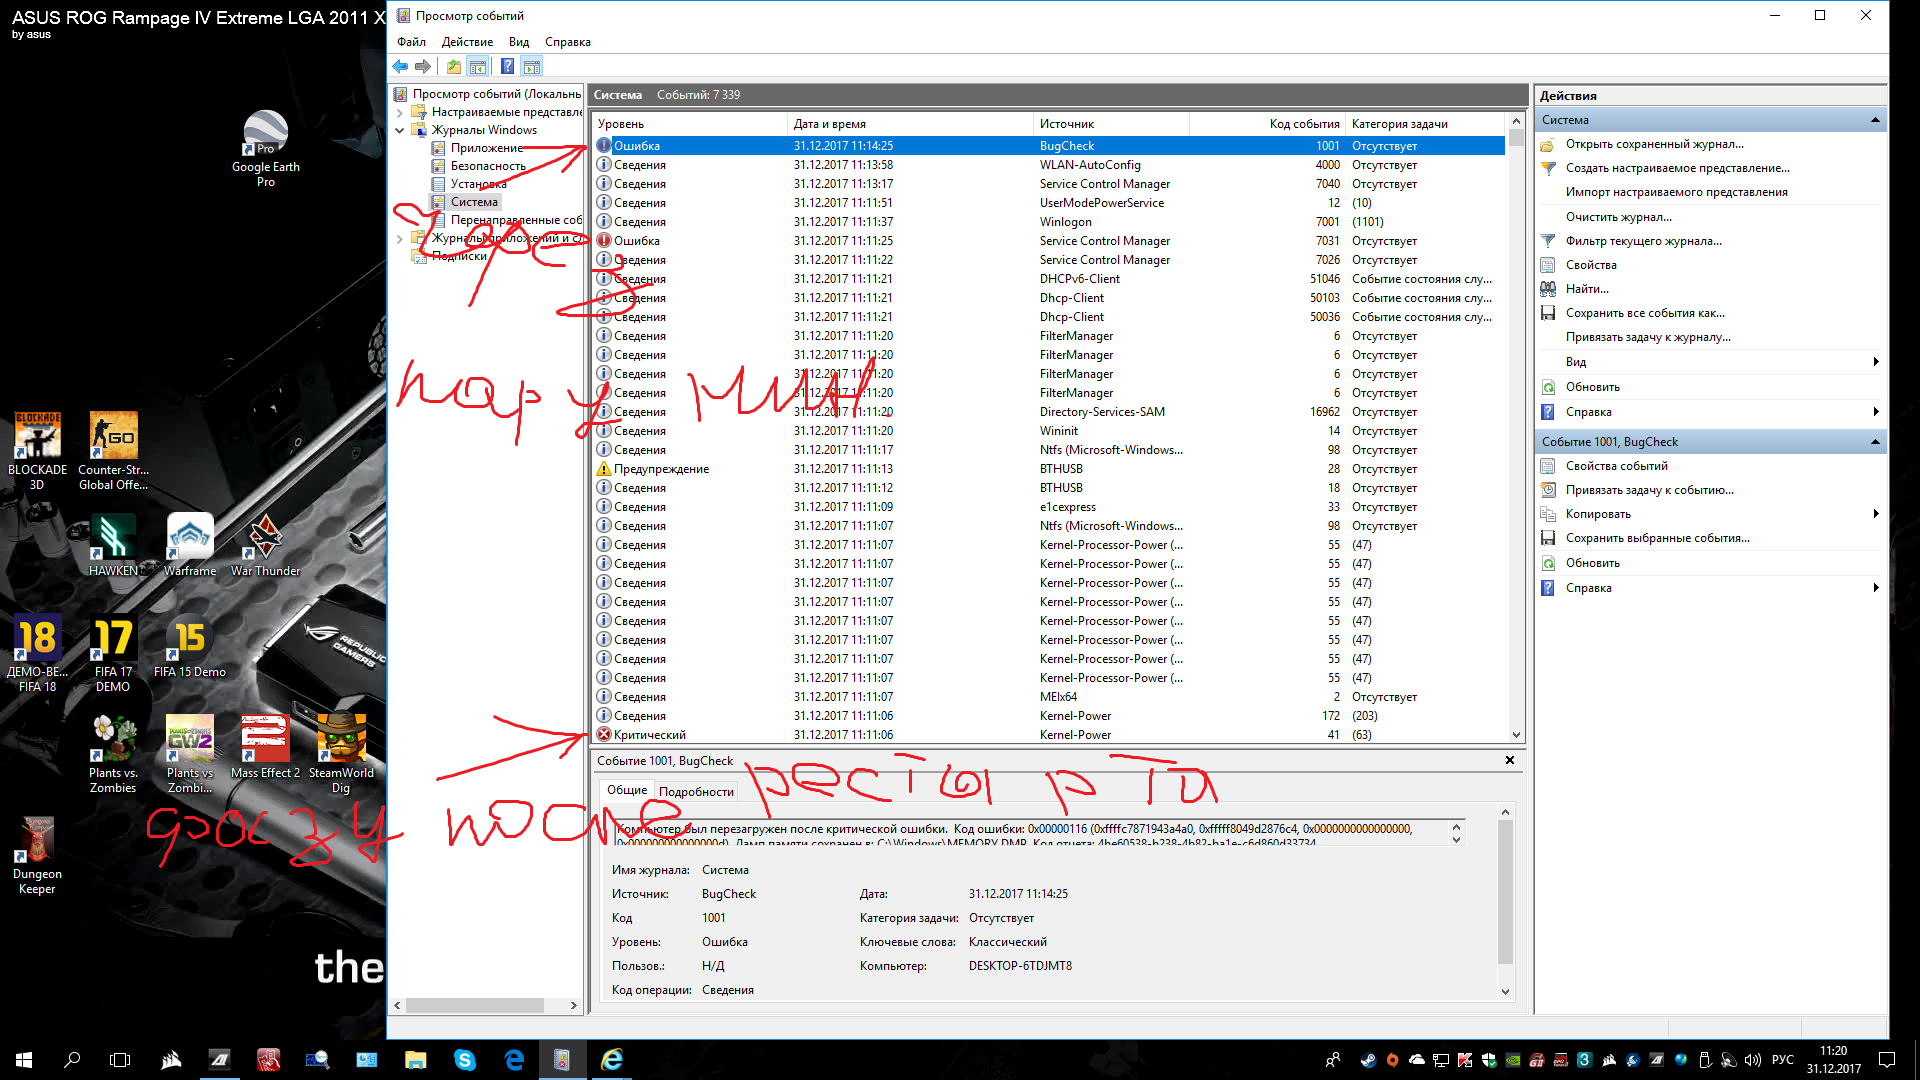Image resolution: width=1920 pixels, height=1080 pixels.
Task: Close the event preview pane with X
Action: click(1509, 760)
